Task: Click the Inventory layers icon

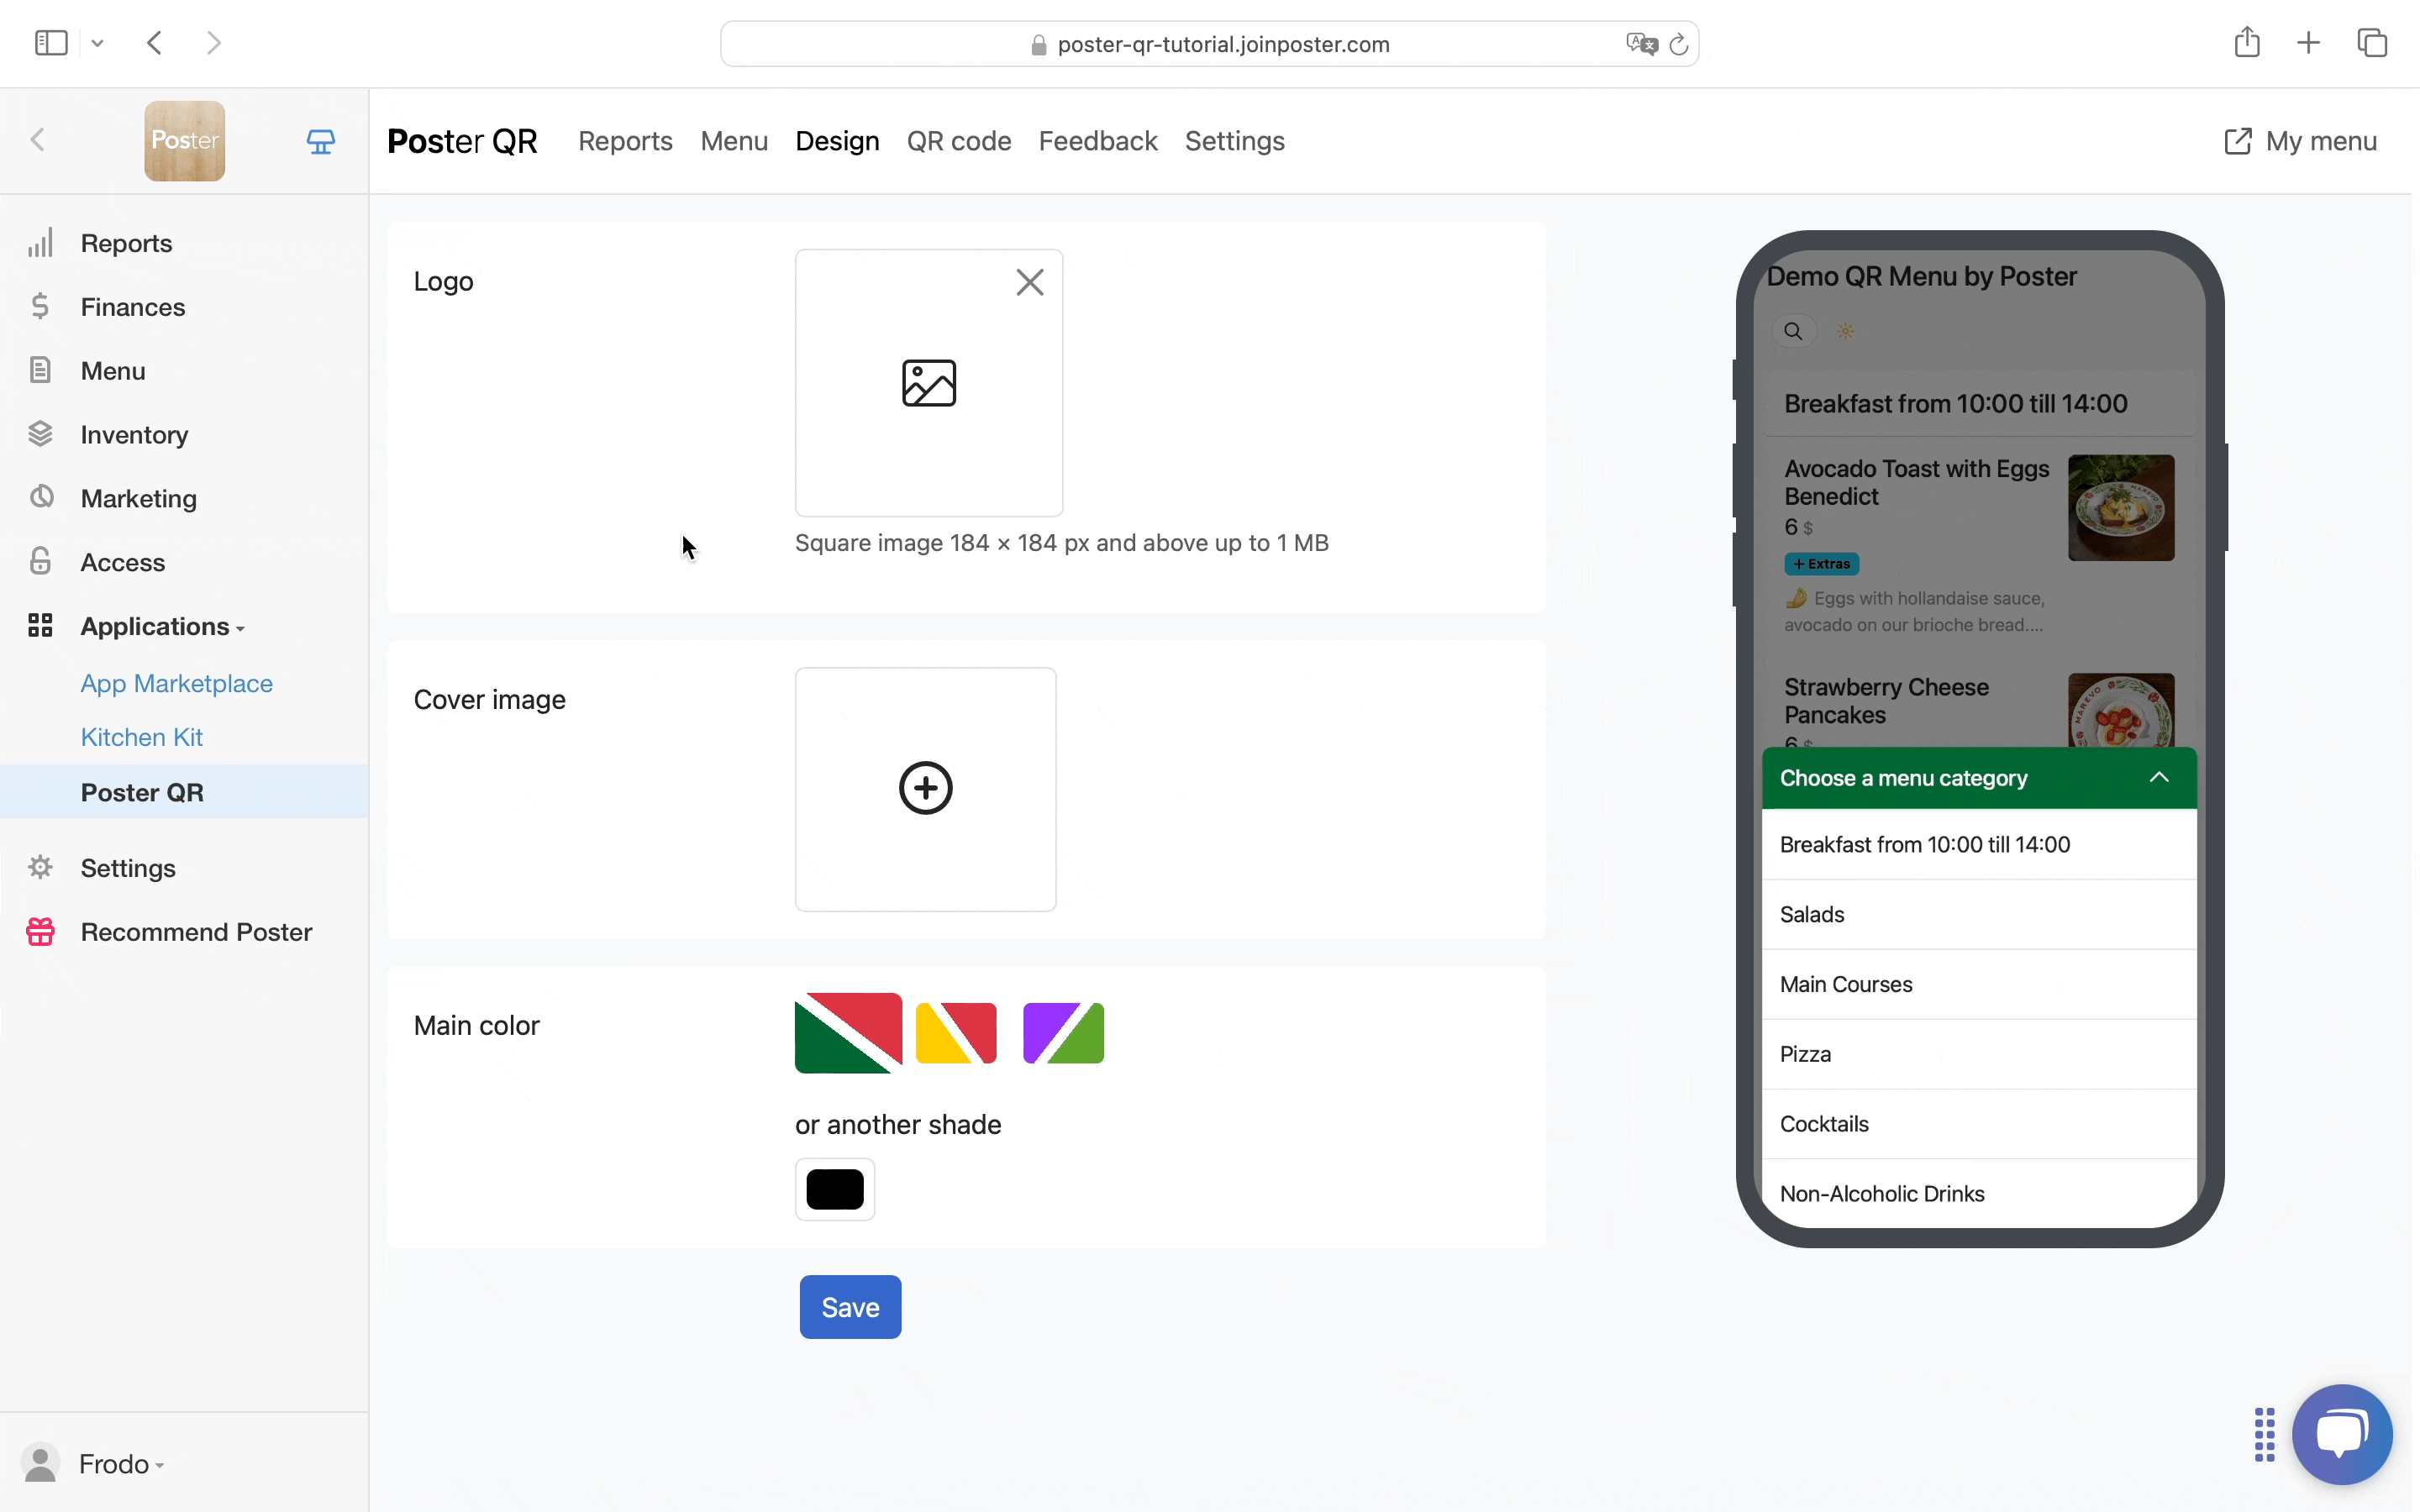Action: point(40,434)
